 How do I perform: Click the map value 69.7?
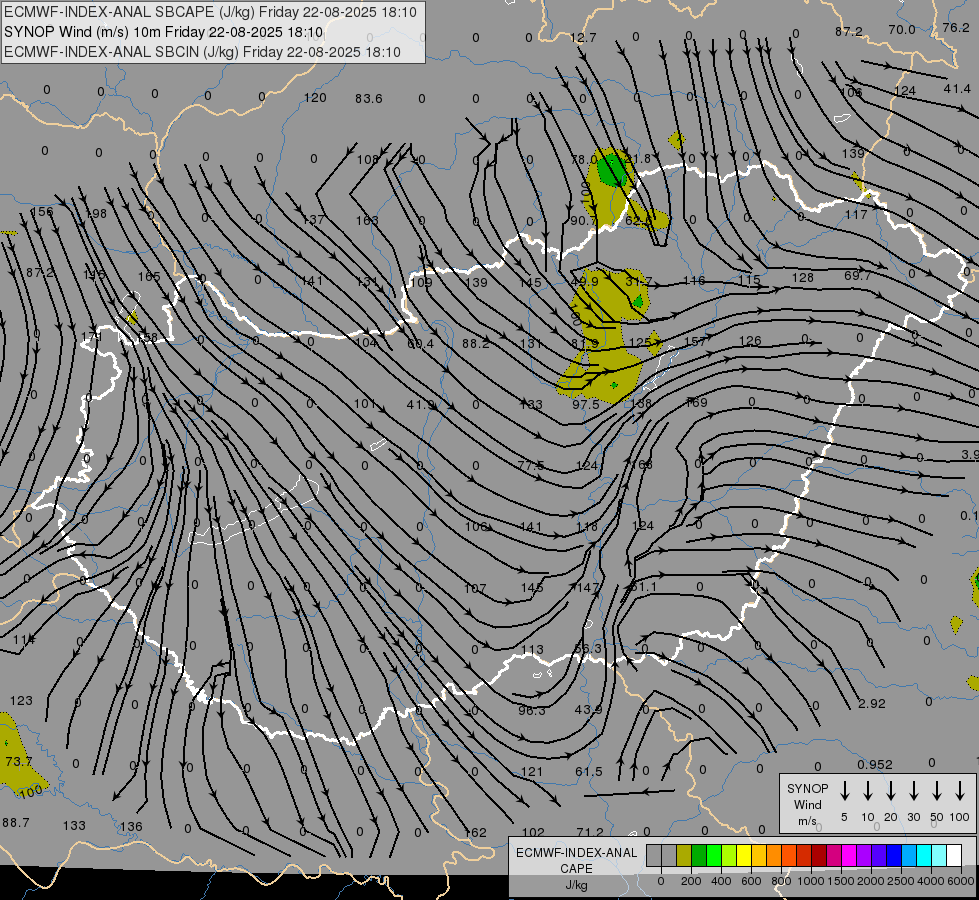click(x=858, y=275)
